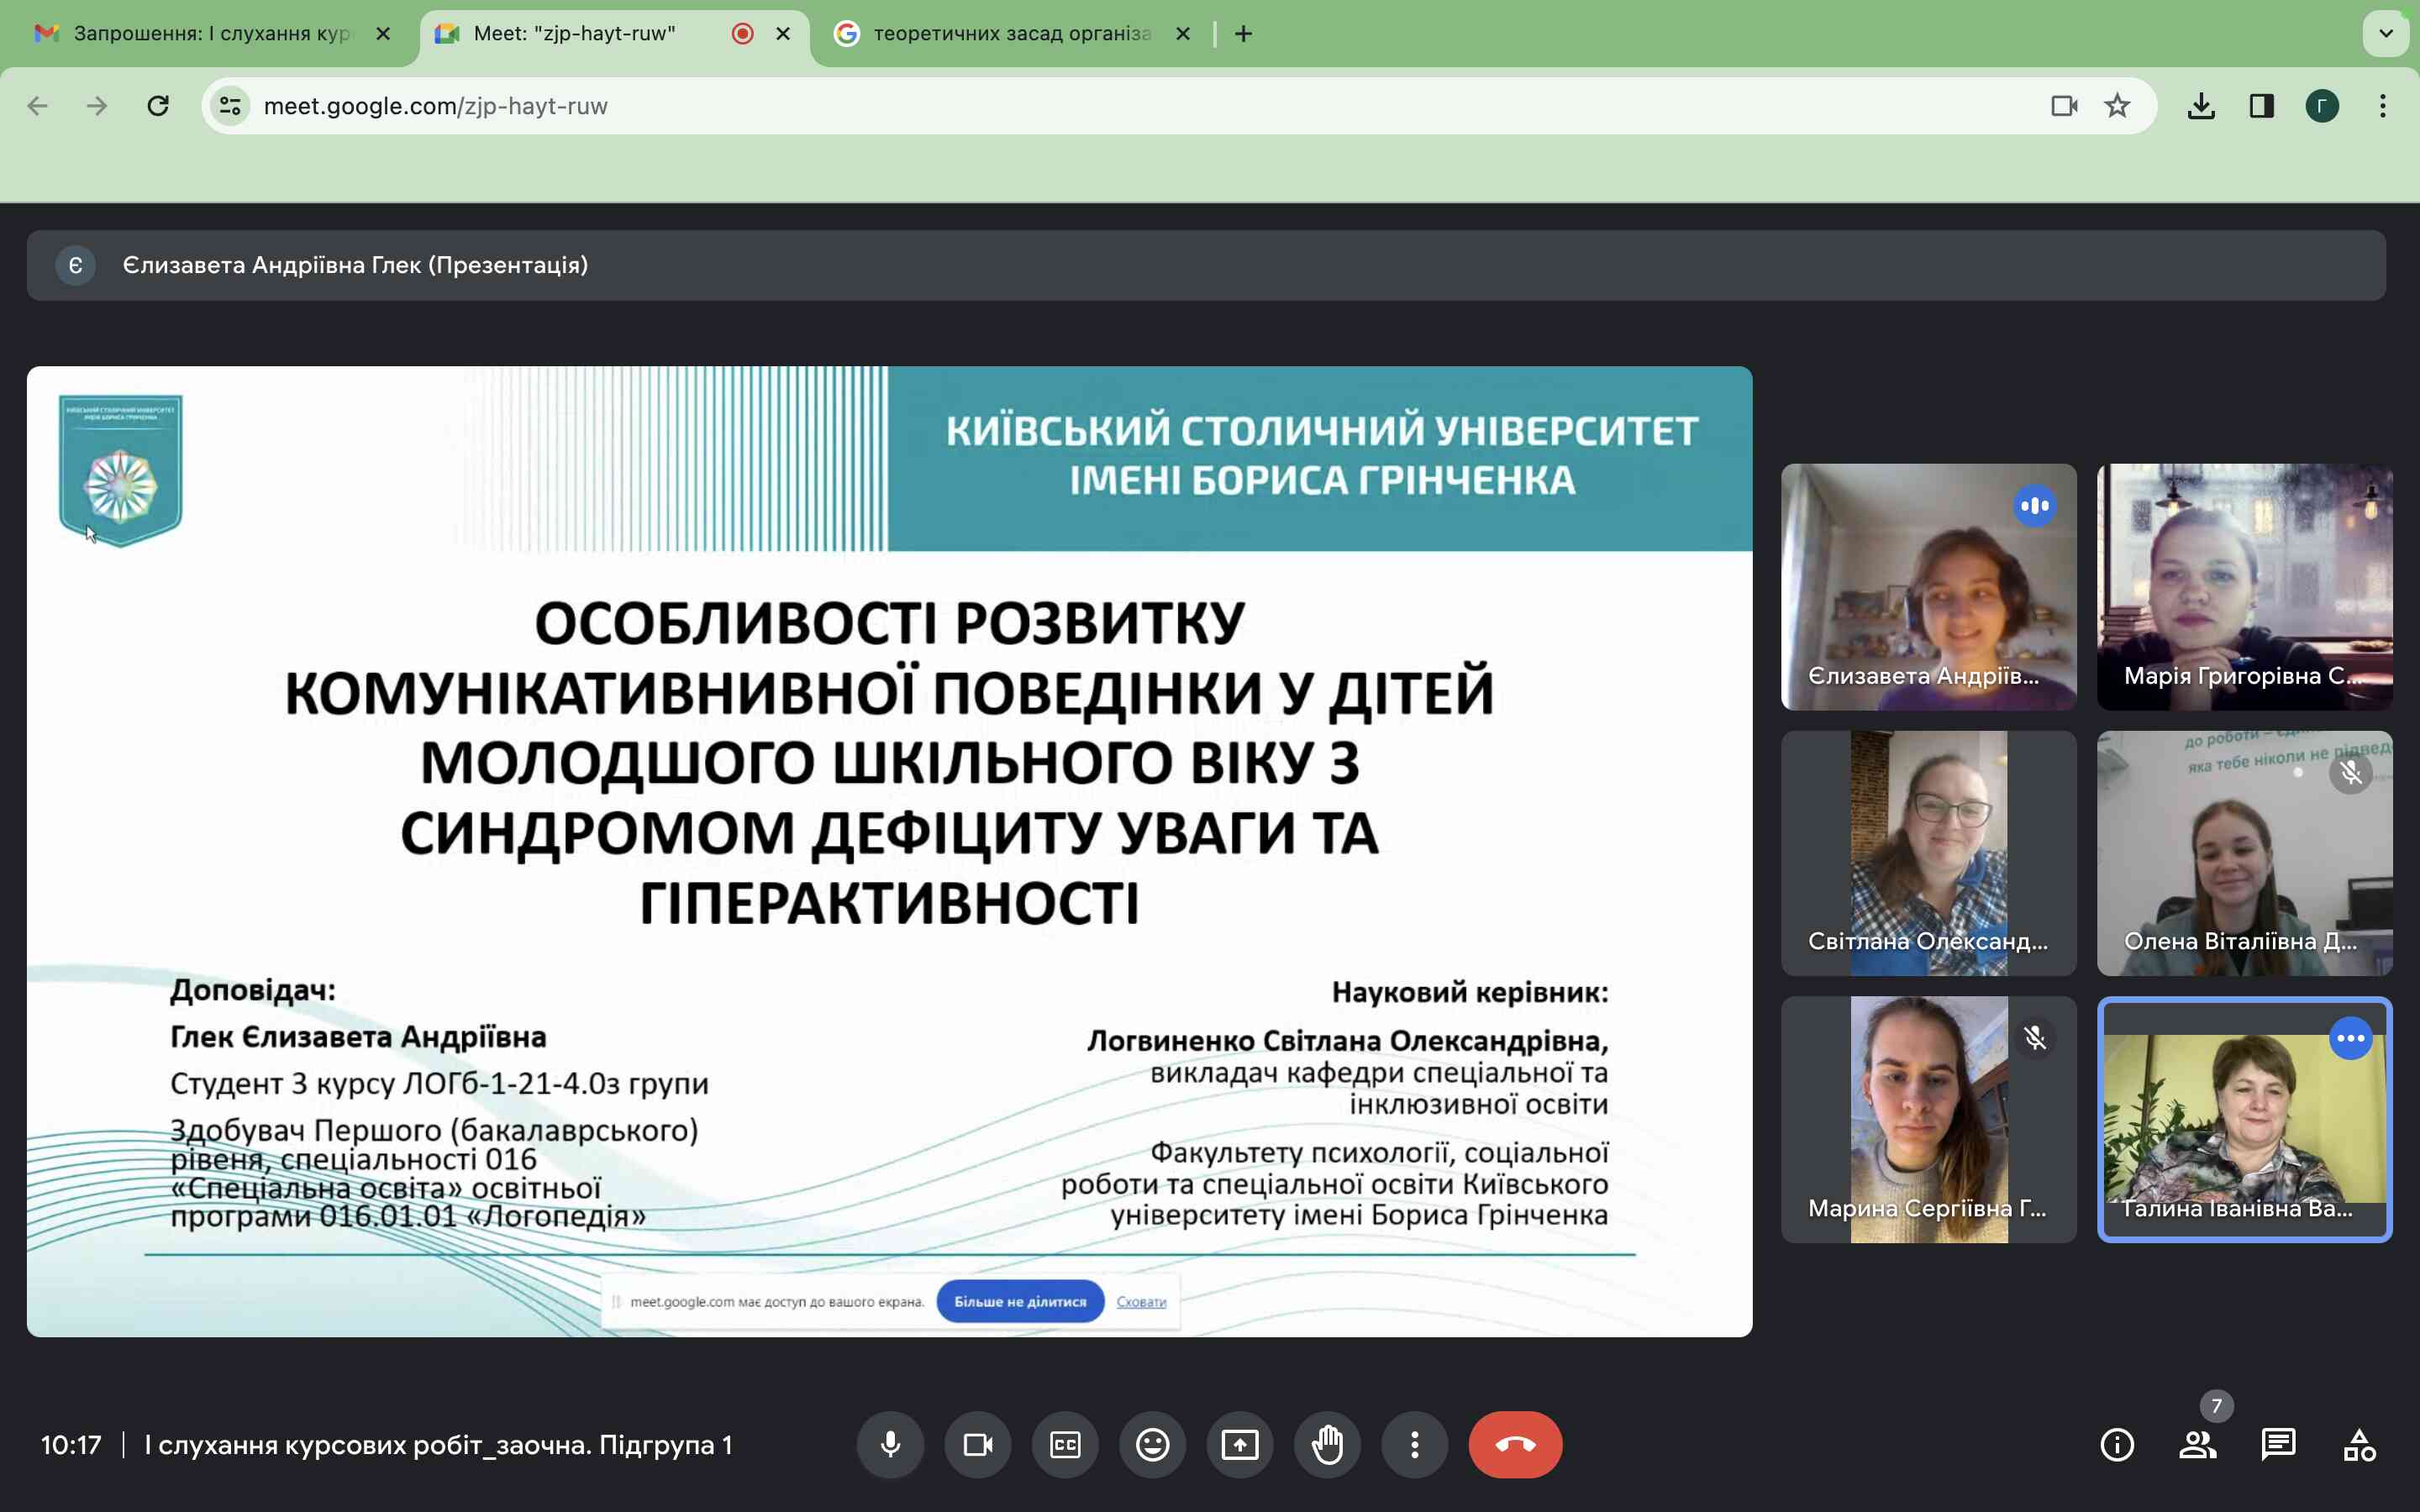Open meeting details info panel
Image resolution: width=2420 pixels, height=1512 pixels.
tap(2118, 1444)
